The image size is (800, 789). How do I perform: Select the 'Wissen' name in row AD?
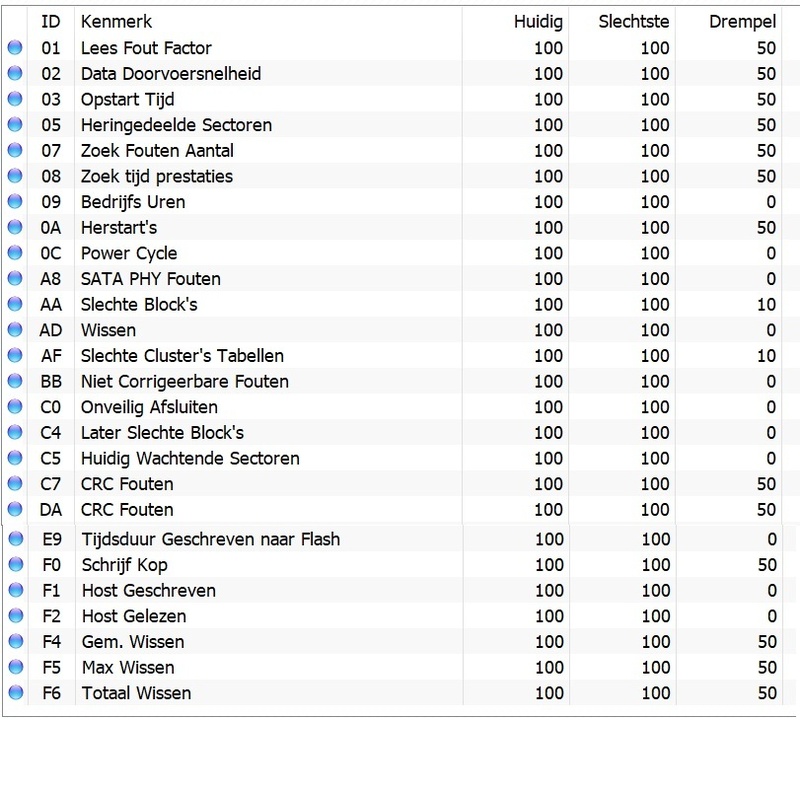108,330
